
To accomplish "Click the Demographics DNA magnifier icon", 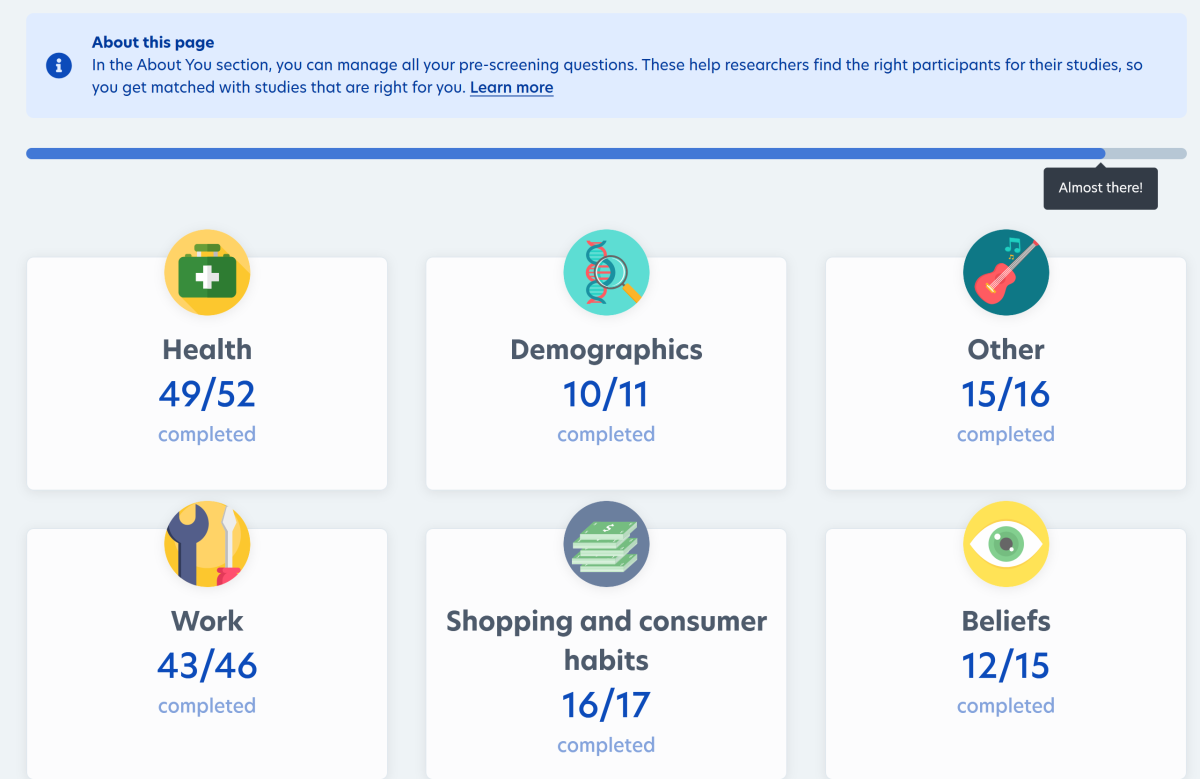I will click(x=606, y=272).
